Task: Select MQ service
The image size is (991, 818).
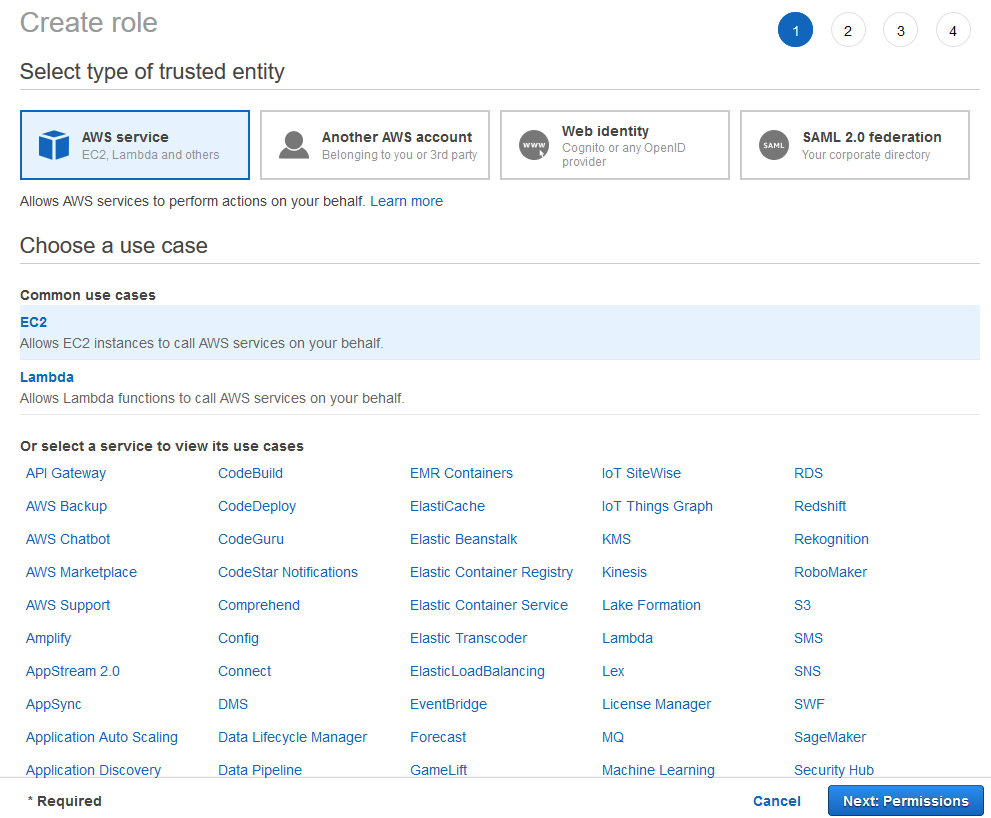Action: [612, 736]
